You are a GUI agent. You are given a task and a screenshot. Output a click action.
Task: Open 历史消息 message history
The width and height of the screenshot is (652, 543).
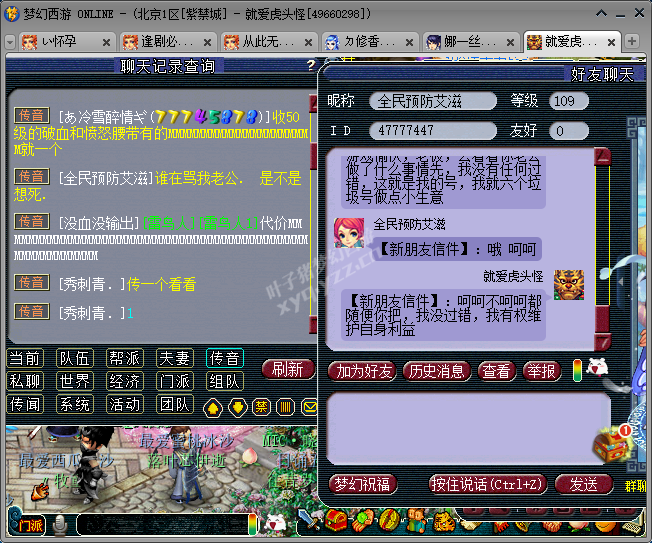436,371
